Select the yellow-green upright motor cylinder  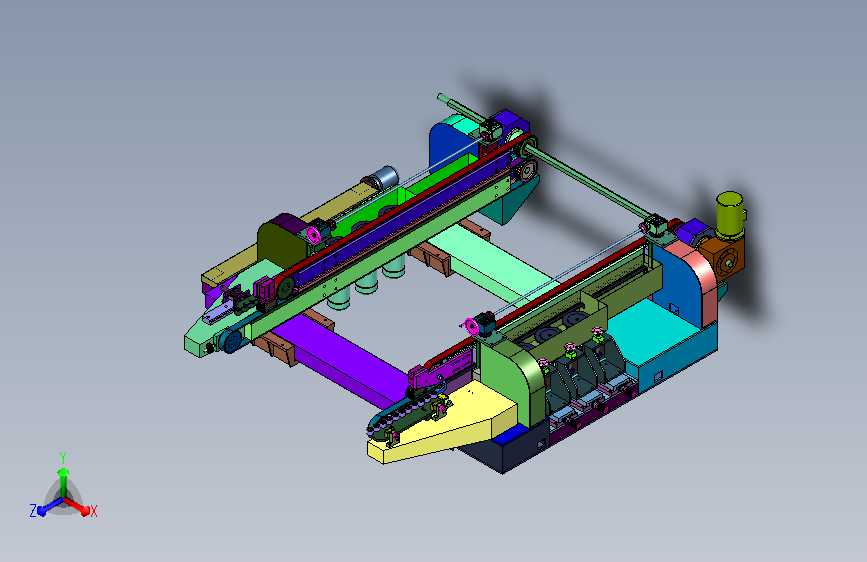(730, 215)
